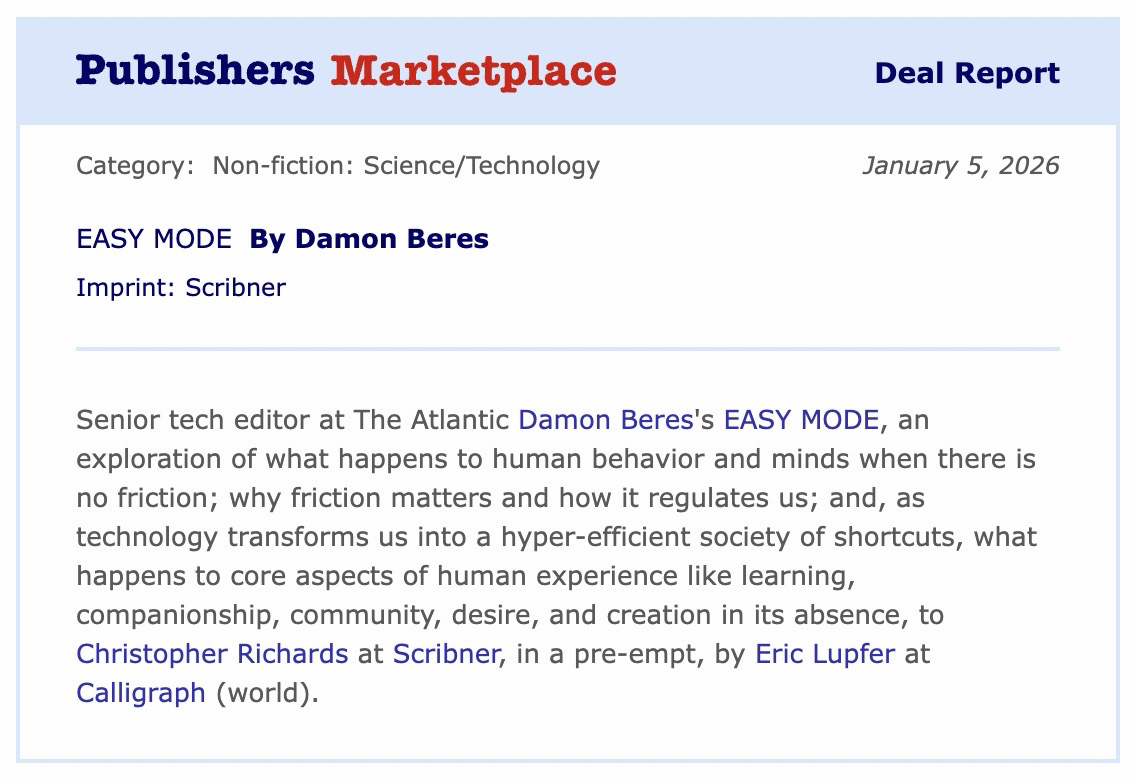The image size is (1132, 782).
Task: Click the horizontal divider below the imprint
Action: pyautogui.click(x=567, y=349)
